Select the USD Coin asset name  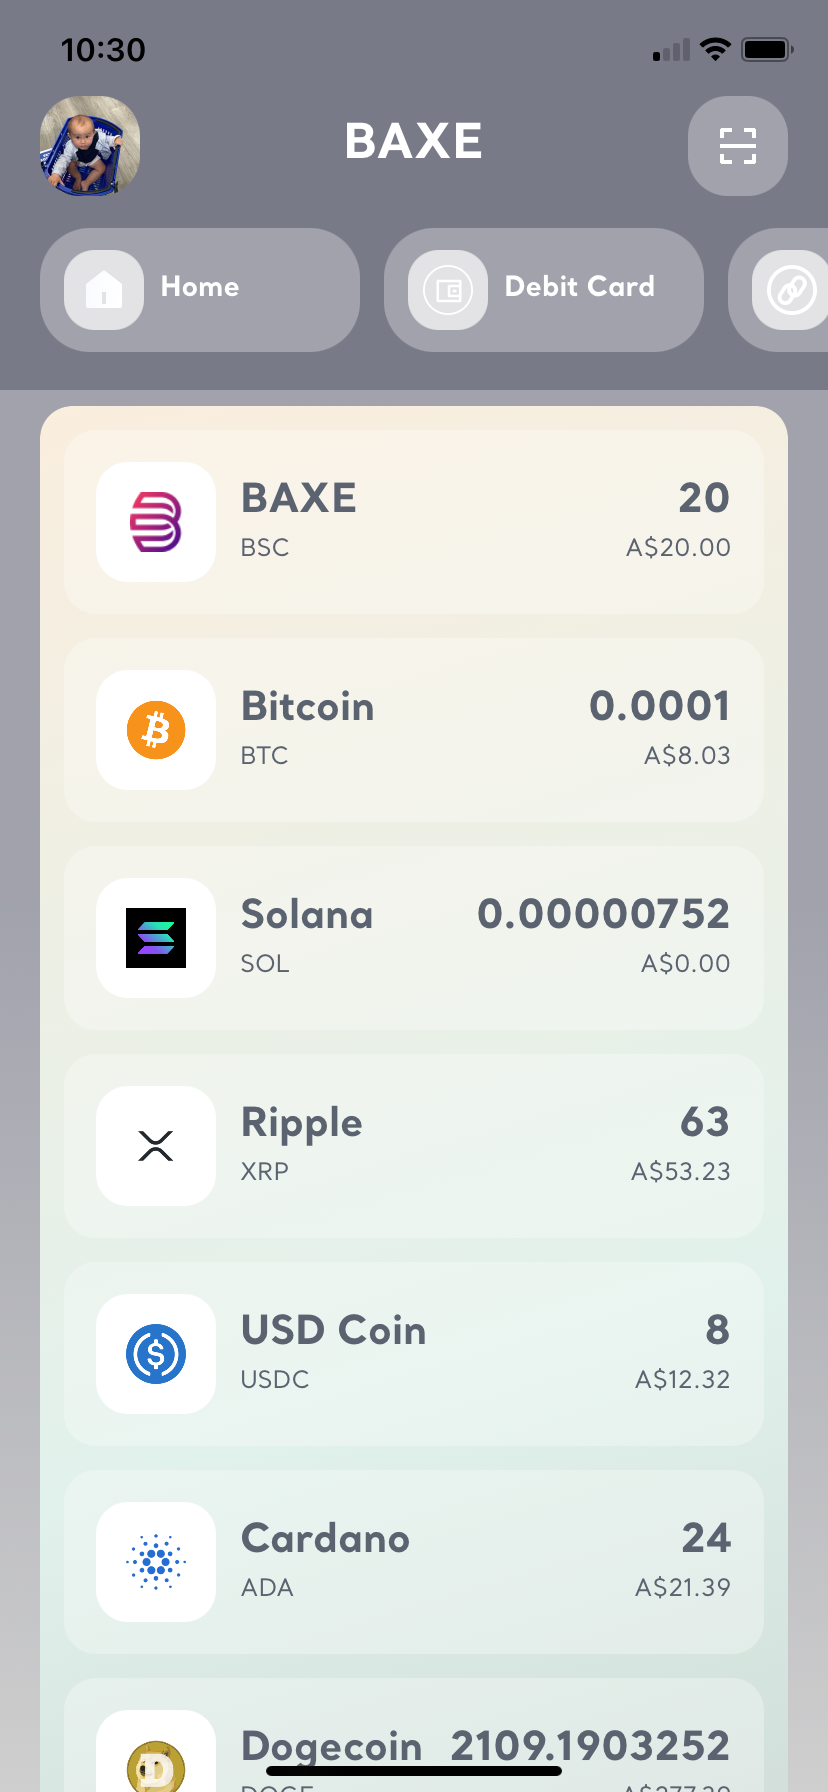point(333,1330)
